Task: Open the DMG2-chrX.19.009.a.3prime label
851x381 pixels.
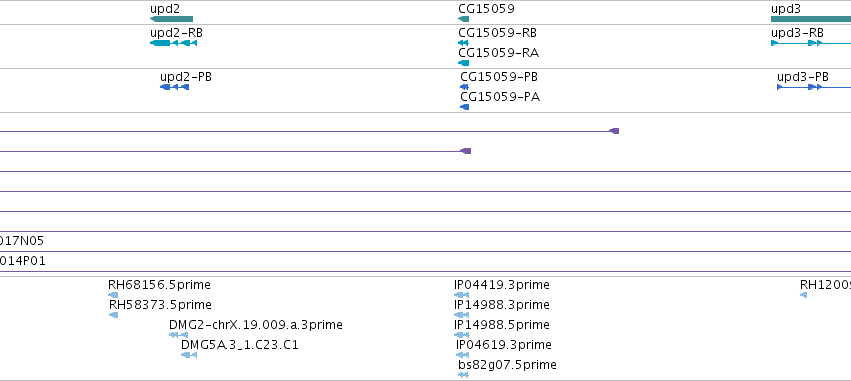Action: (x=256, y=325)
